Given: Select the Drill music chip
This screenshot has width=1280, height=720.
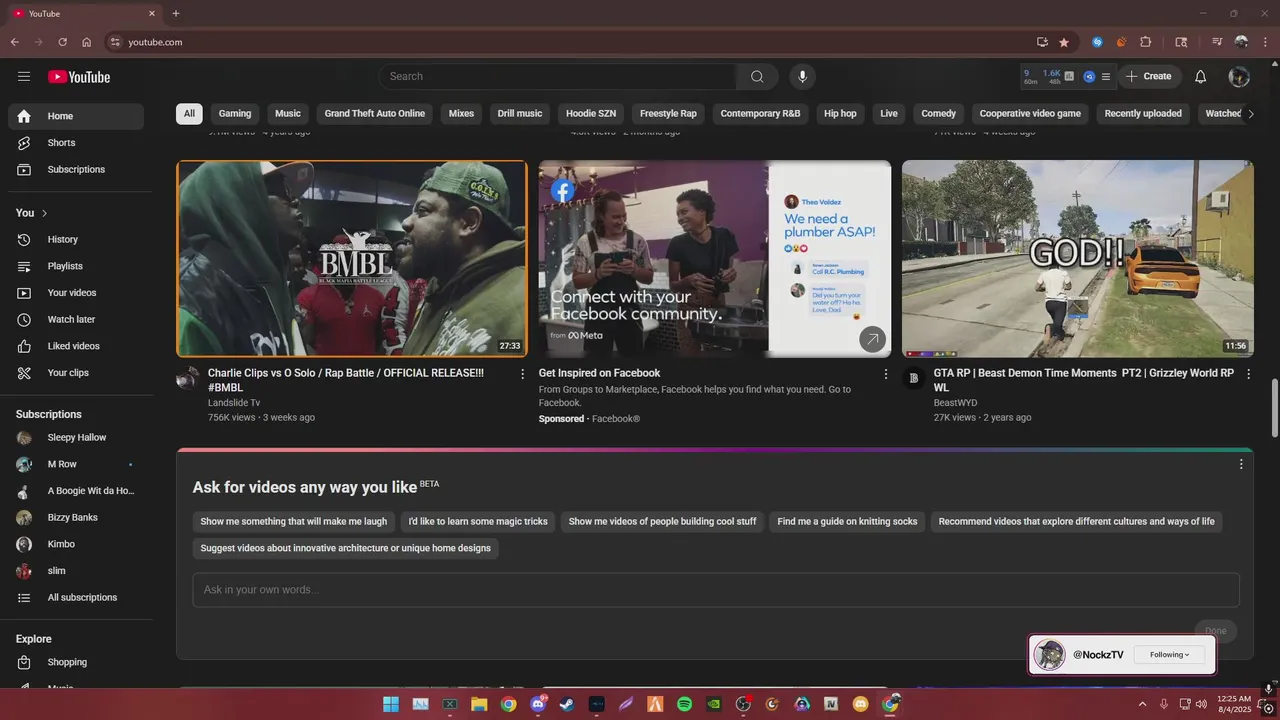Looking at the screenshot, I should [x=520, y=114].
